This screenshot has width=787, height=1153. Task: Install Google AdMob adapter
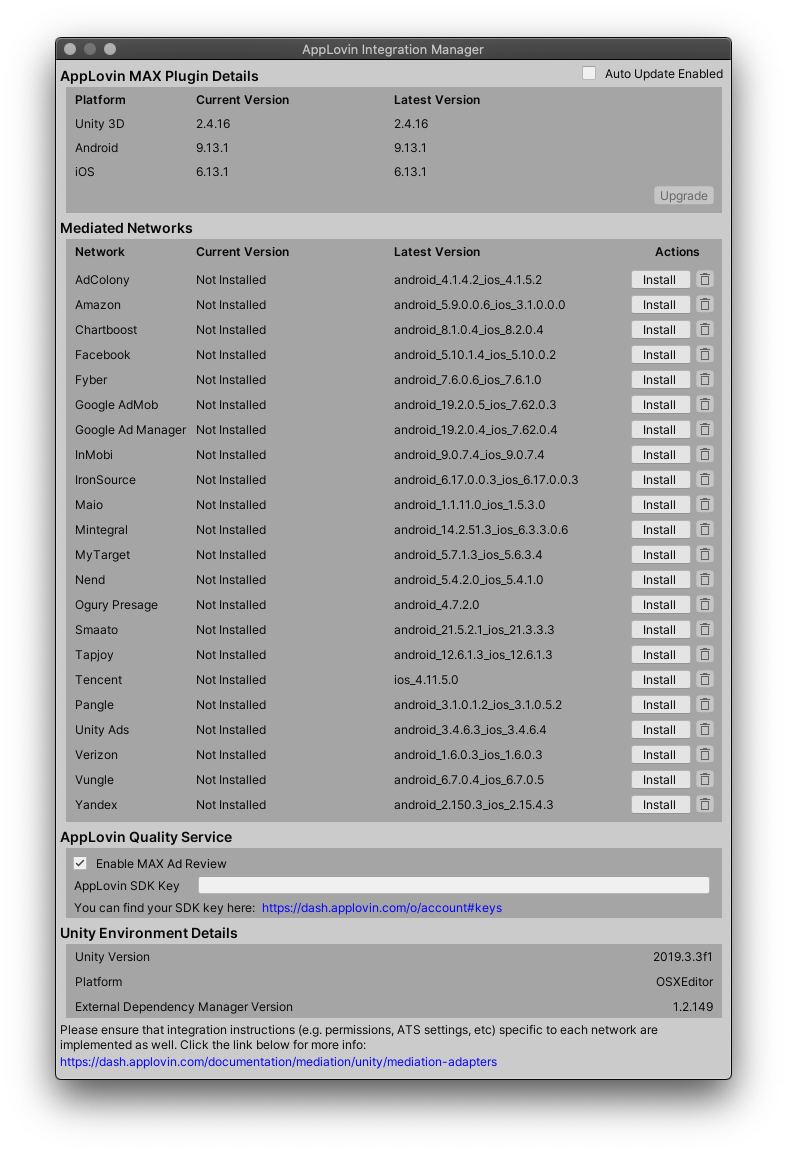660,404
